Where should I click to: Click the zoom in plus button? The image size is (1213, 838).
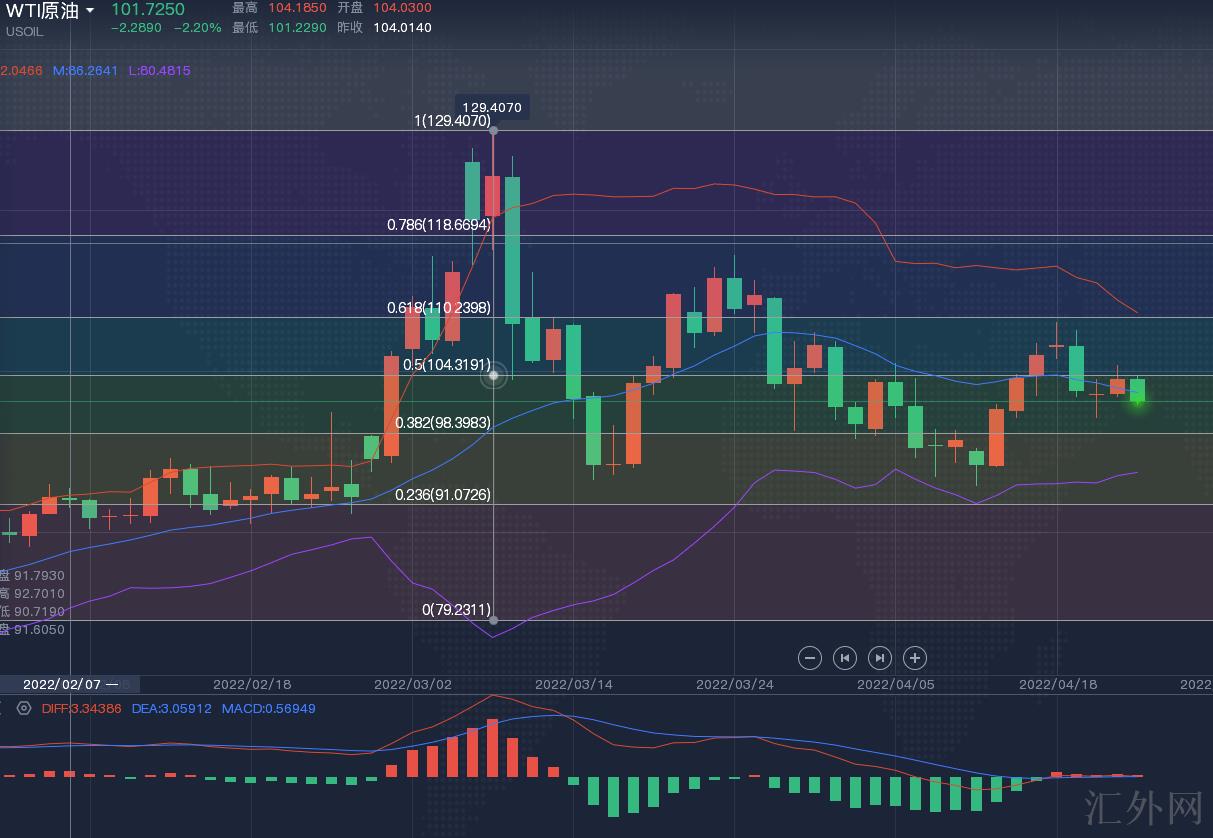(x=914, y=657)
